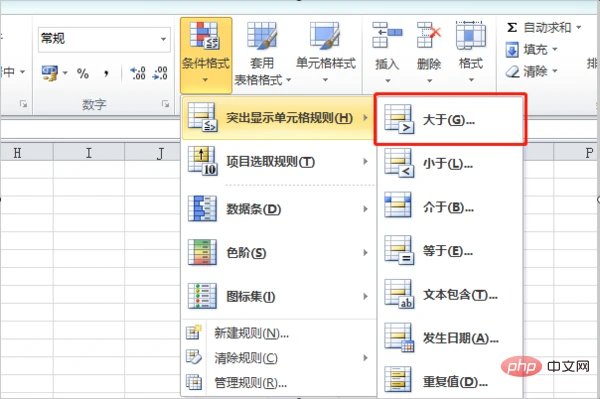
Task: Expand the 填充 dropdown arrow
Action: (x=554, y=49)
